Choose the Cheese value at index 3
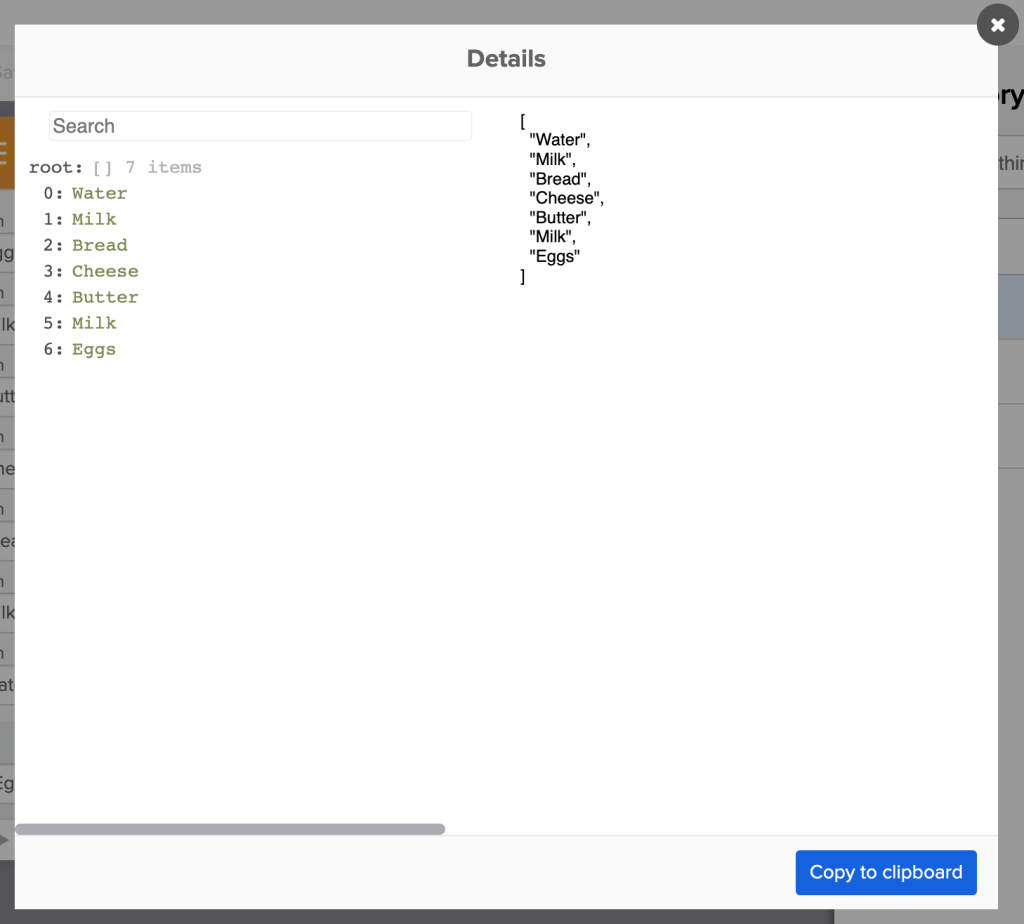 tap(105, 272)
